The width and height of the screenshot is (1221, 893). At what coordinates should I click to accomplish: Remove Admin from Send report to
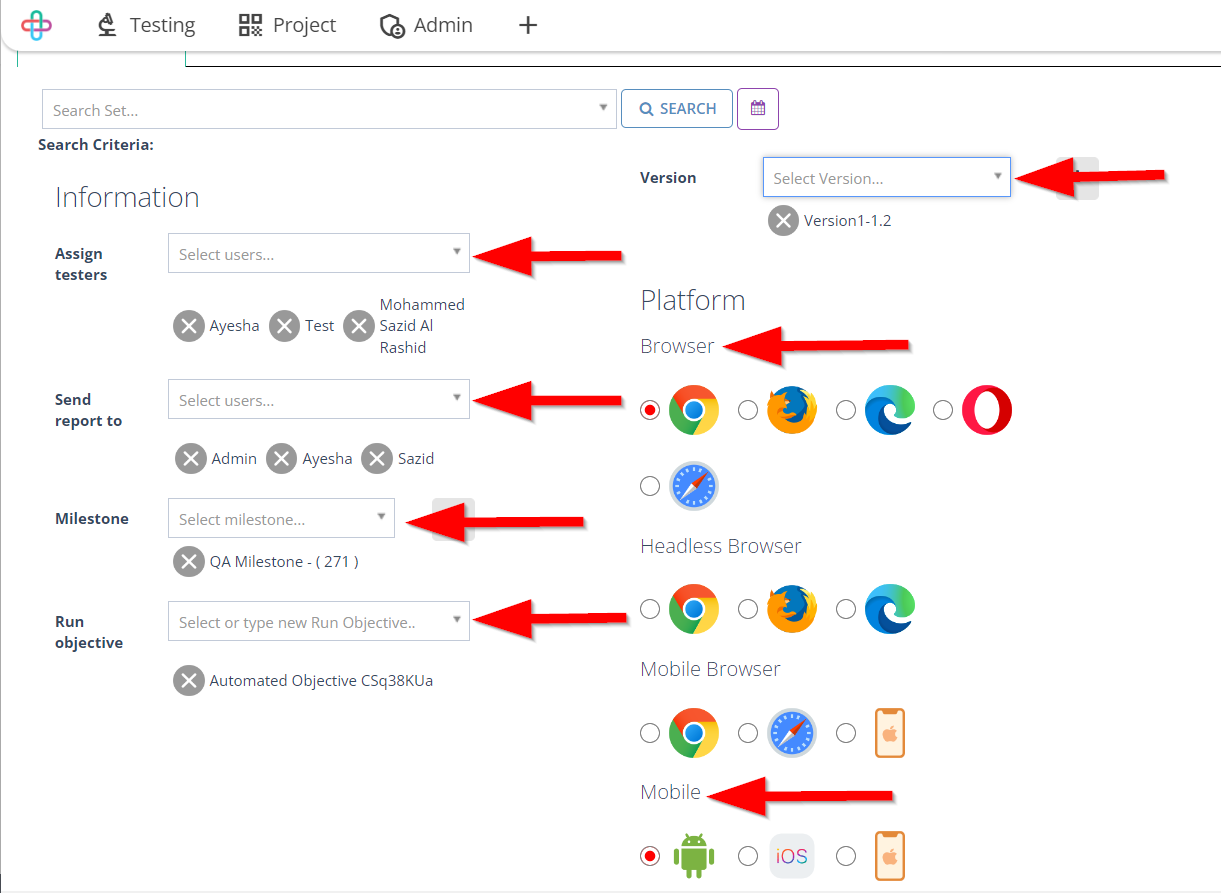tap(191, 459)
